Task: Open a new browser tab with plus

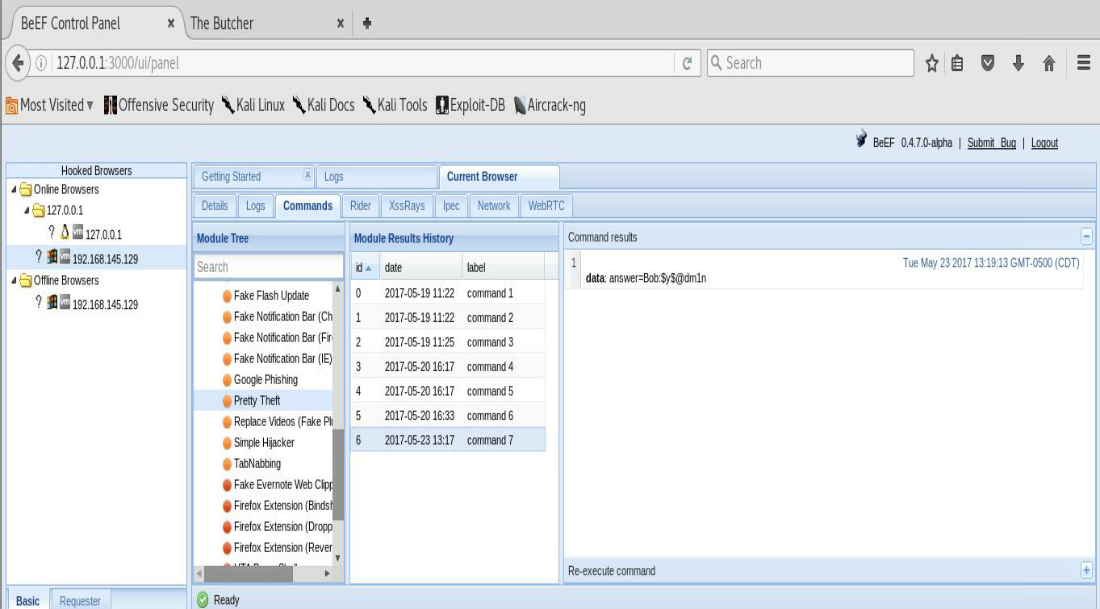Action: (367, 23)
